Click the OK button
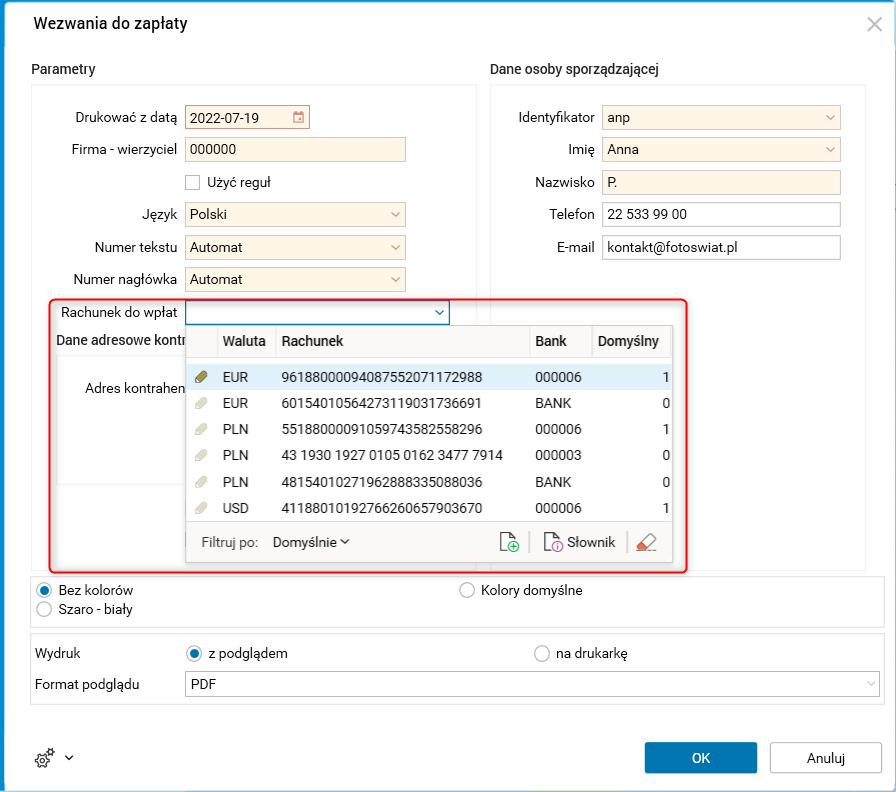Image resolution: width=896 pixels, height=792 pixels. click(x=701, y=758)
